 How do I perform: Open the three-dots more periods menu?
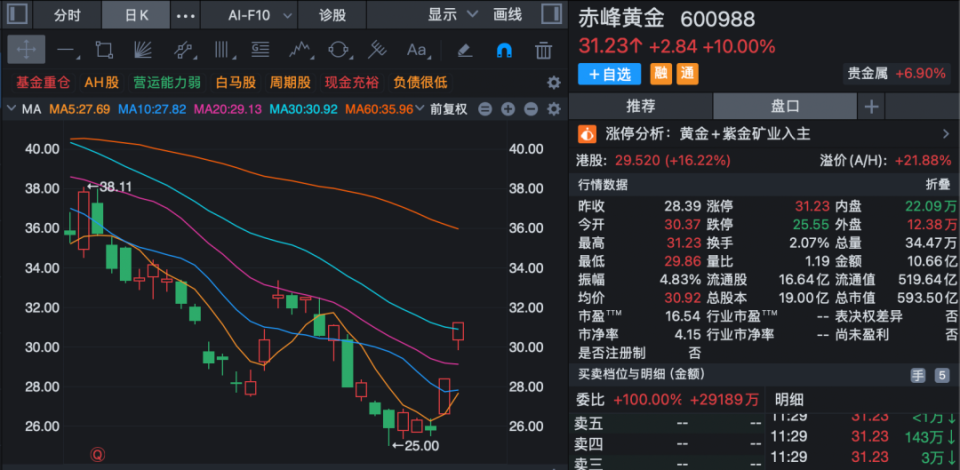click(x=186, y=15)
